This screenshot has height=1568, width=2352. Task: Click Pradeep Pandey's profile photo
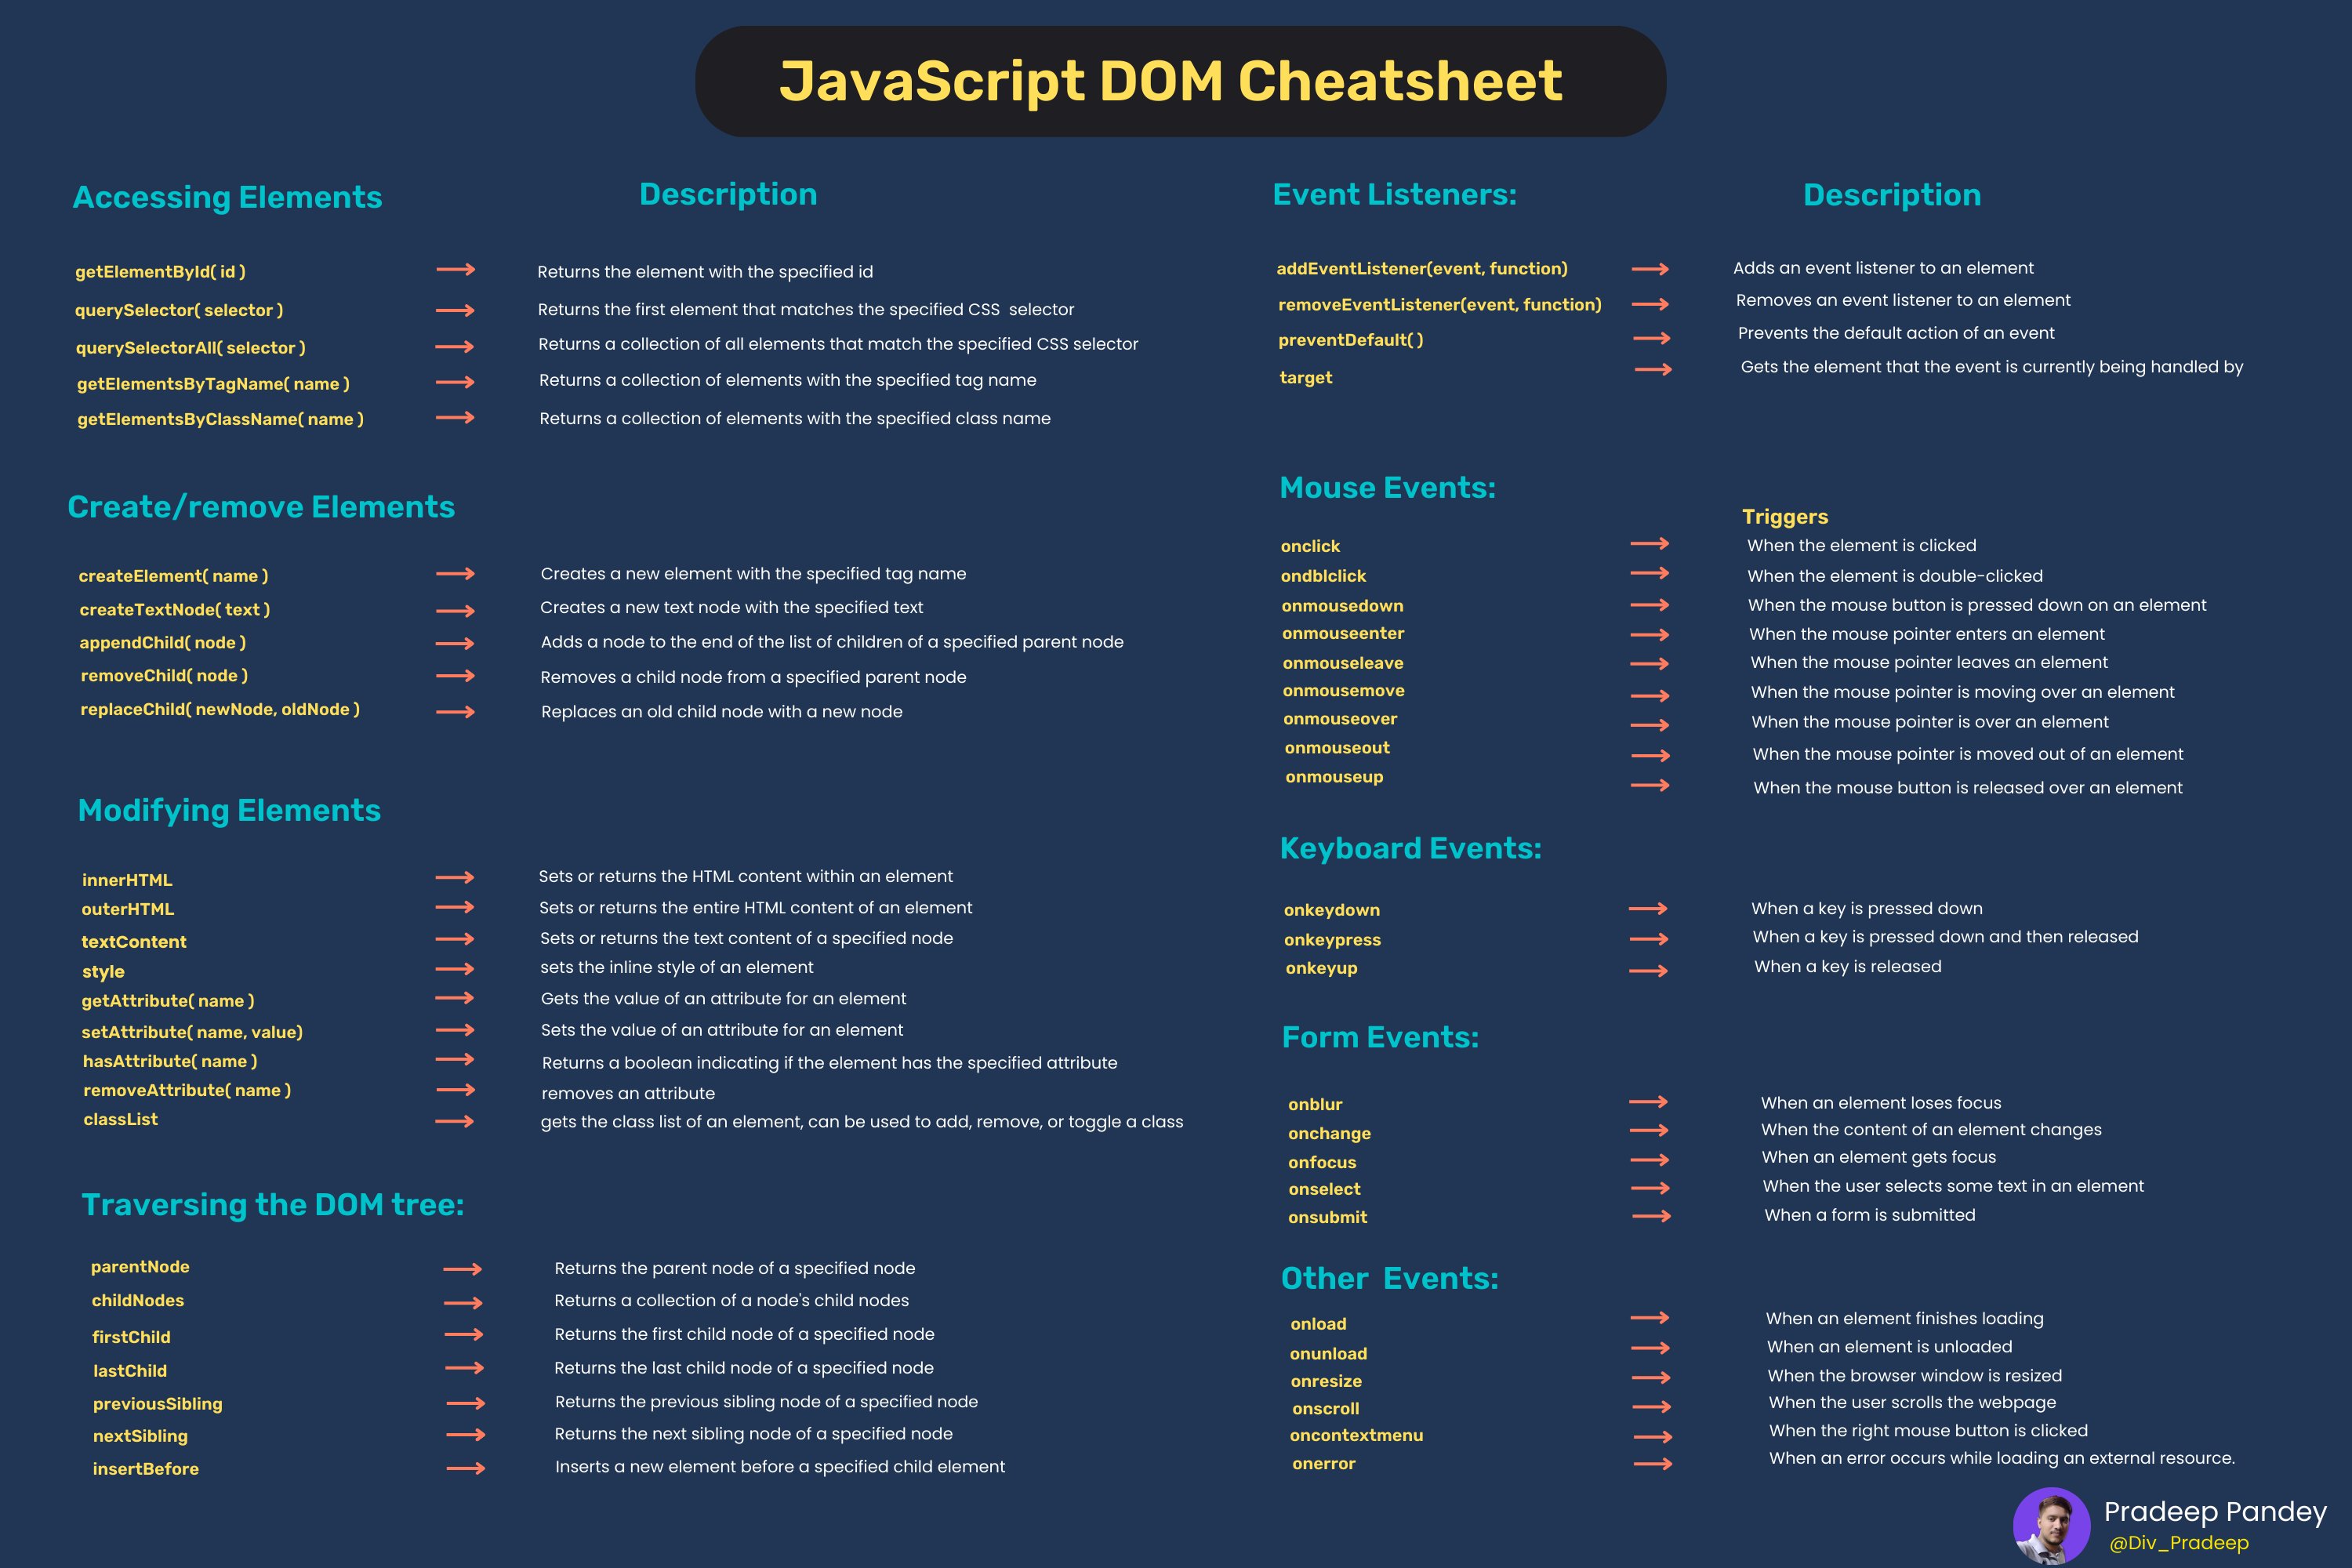point(2051,1526)
